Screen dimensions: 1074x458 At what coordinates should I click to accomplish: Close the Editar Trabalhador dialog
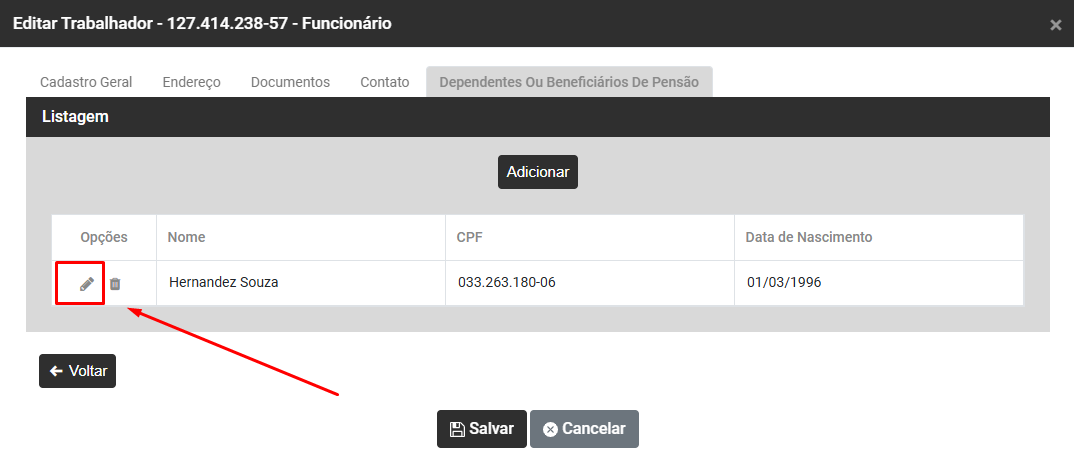click(1055, 25)
